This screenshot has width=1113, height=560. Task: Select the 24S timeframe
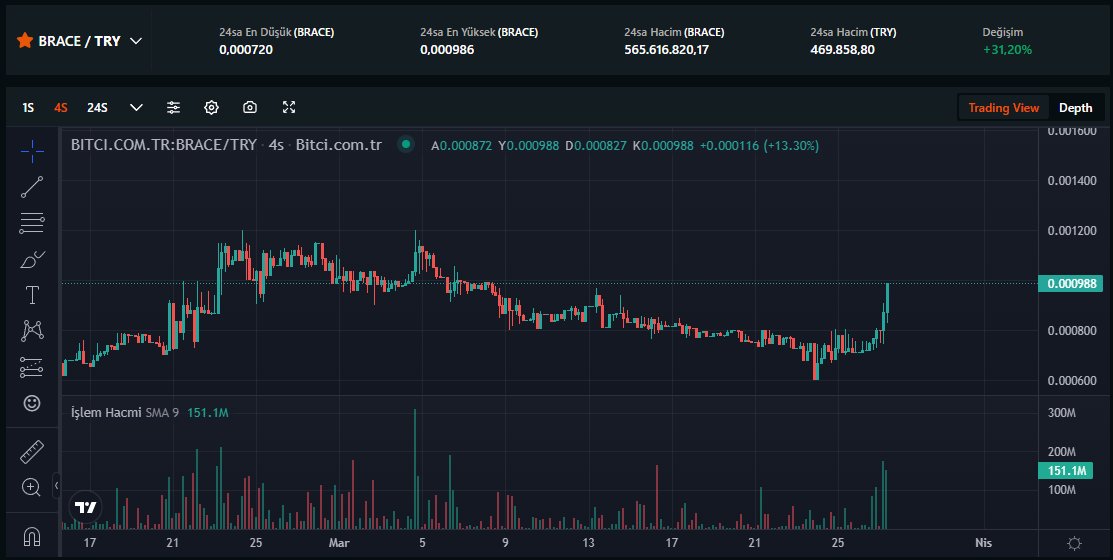(x=97, y=108)
